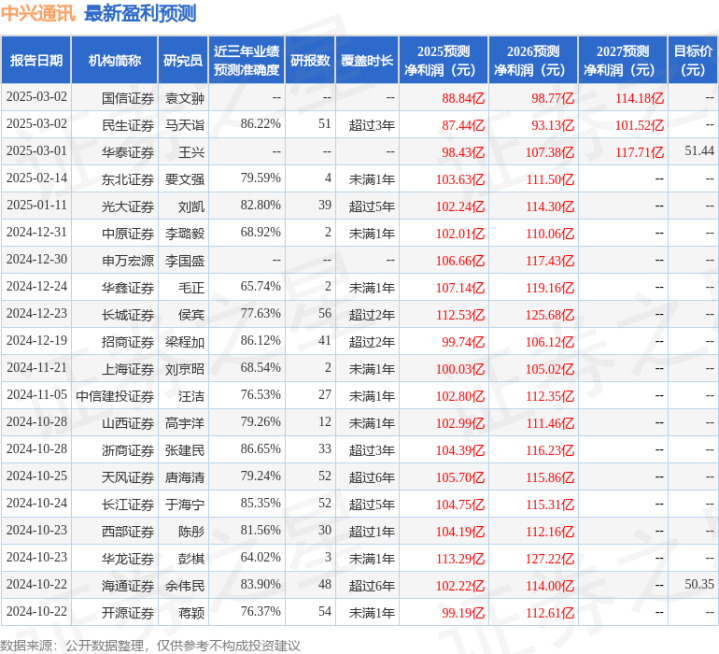Click the report count 56
Image resolution: width=719 pixels, height=654 pixels.
pos(325,313)
